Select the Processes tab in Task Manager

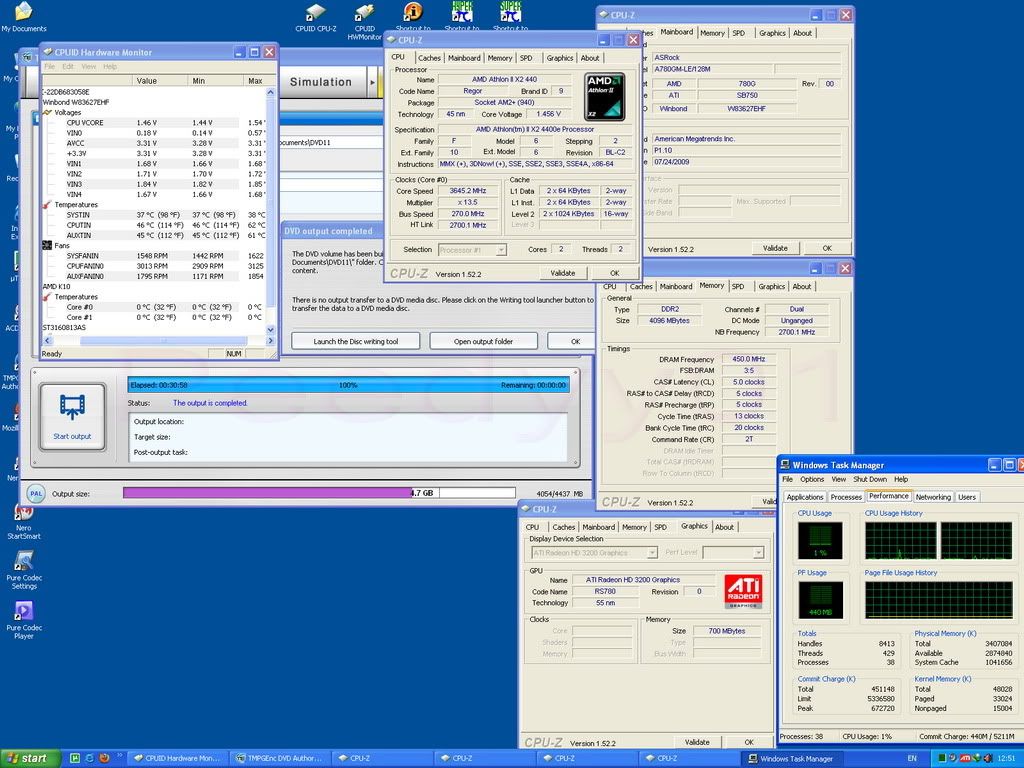(846, 497)
